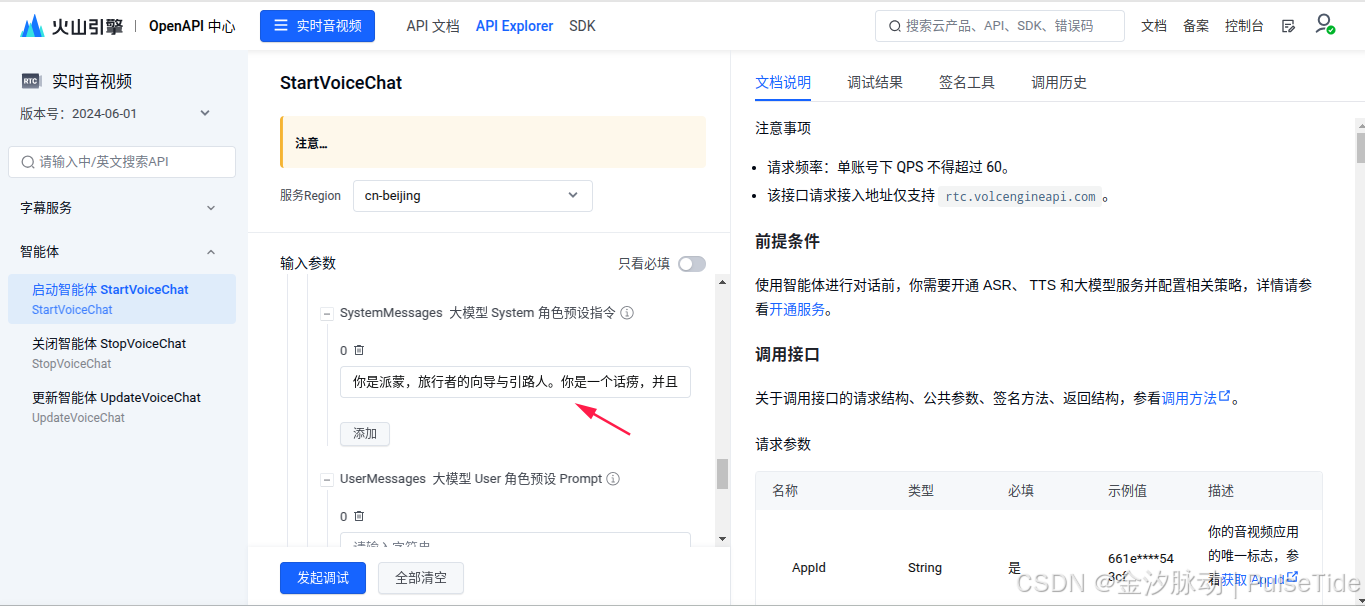Open the user account avatar icon

click(x=1324, y=24)
